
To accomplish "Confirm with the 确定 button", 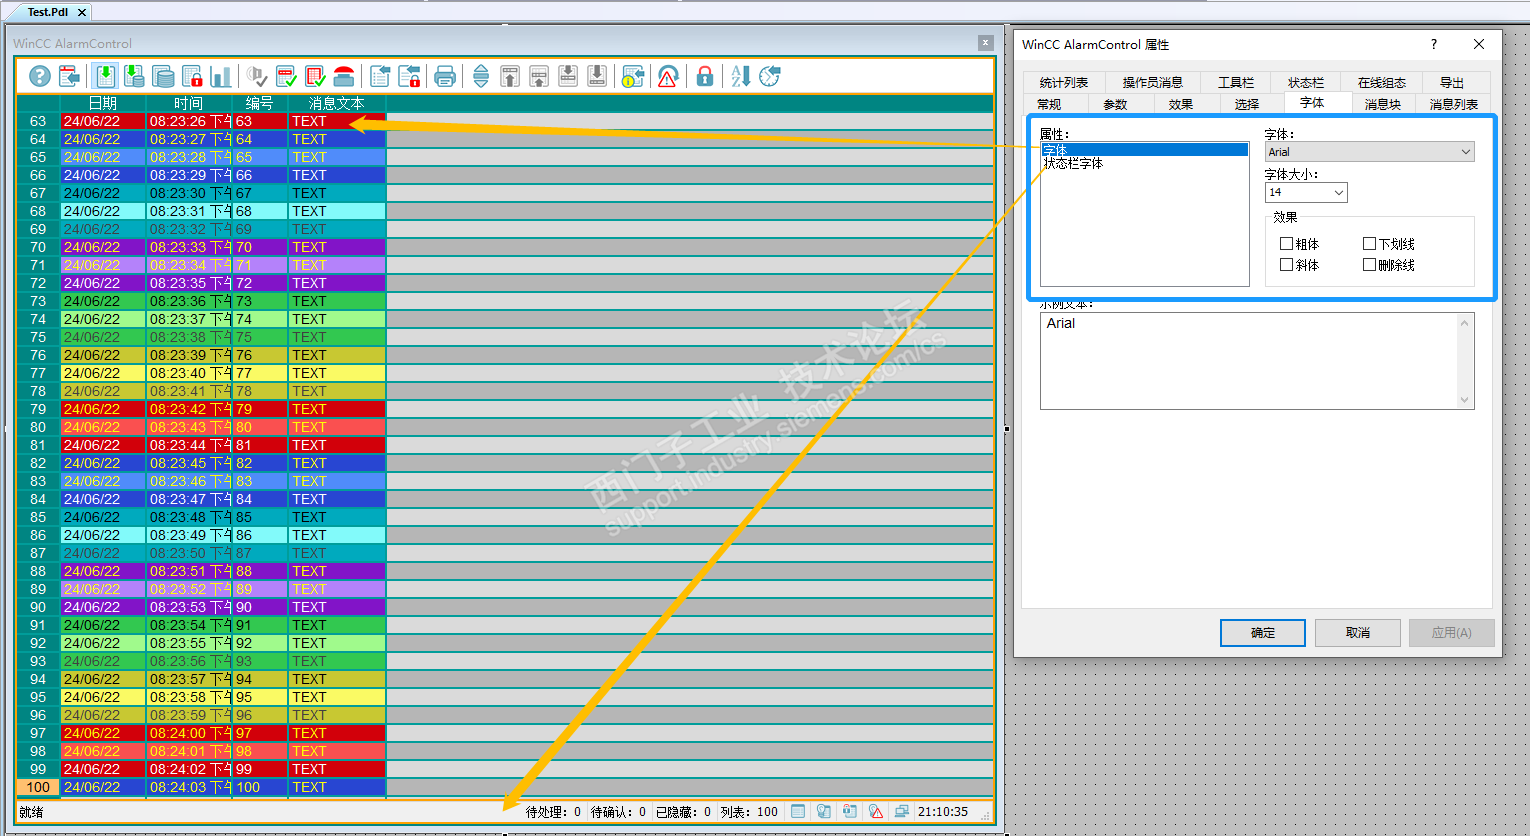I will click(x=1263, y=633).
